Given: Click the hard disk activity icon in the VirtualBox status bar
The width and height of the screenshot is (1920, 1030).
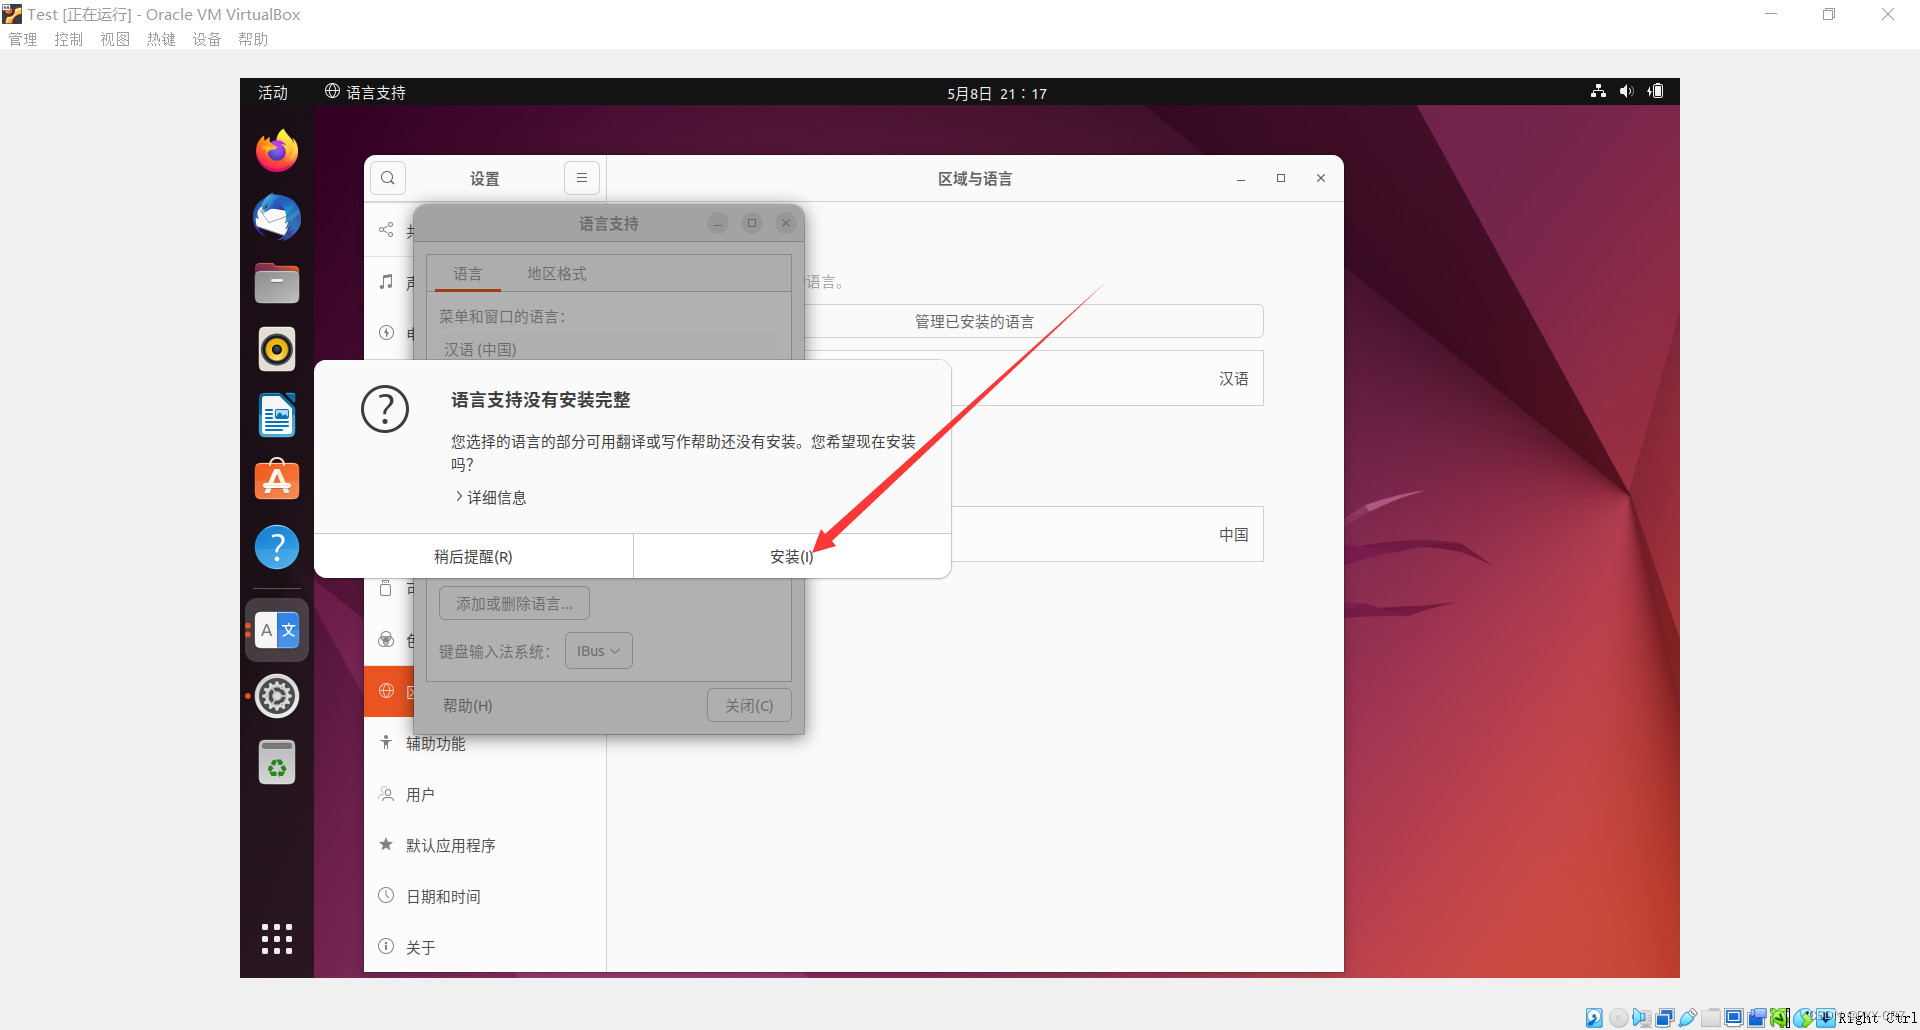Looking at the screenshot, I should [x=1594, y=1018].
